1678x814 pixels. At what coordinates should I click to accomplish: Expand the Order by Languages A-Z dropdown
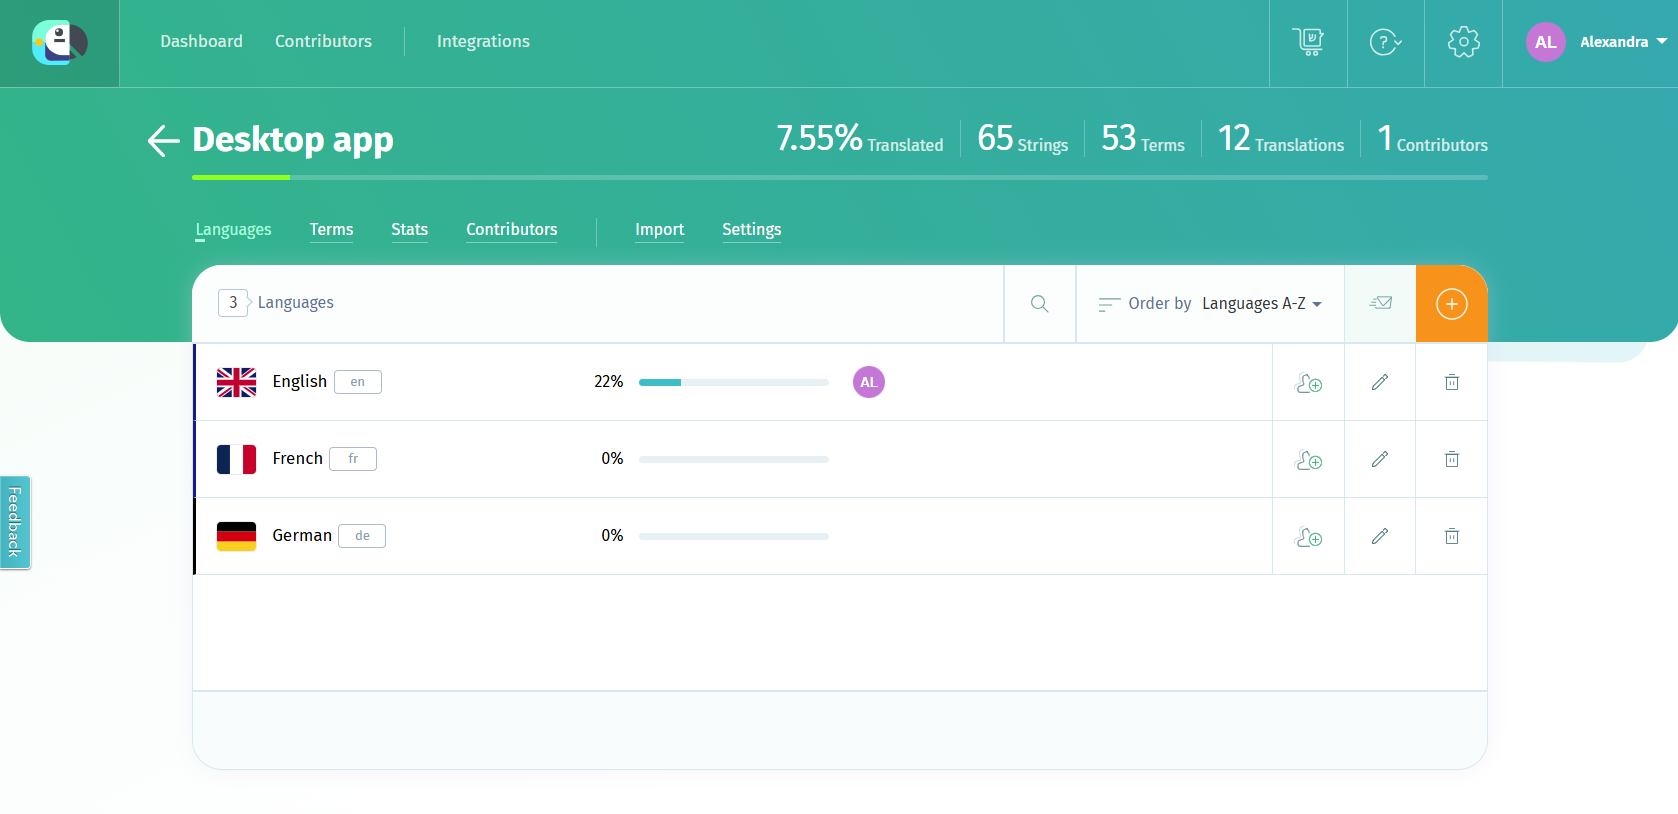pyautogui.click(x=1261, y=304)
